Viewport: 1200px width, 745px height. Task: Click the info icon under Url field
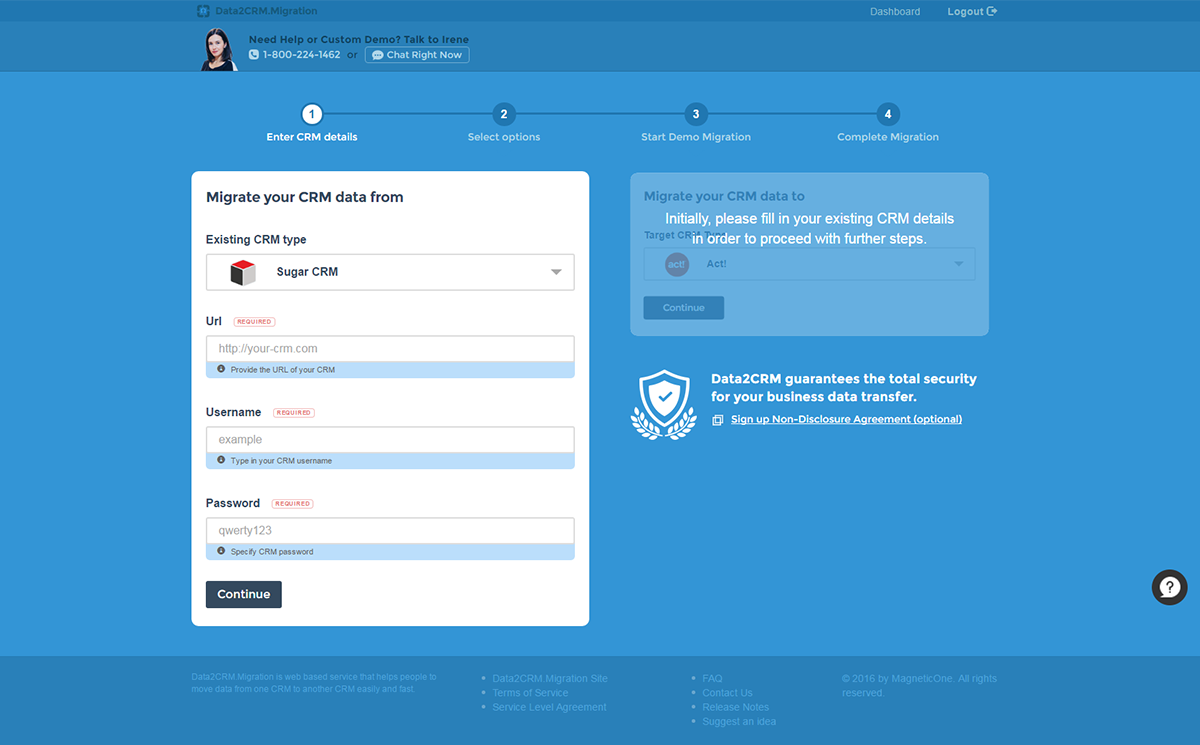tap(221, 369)
